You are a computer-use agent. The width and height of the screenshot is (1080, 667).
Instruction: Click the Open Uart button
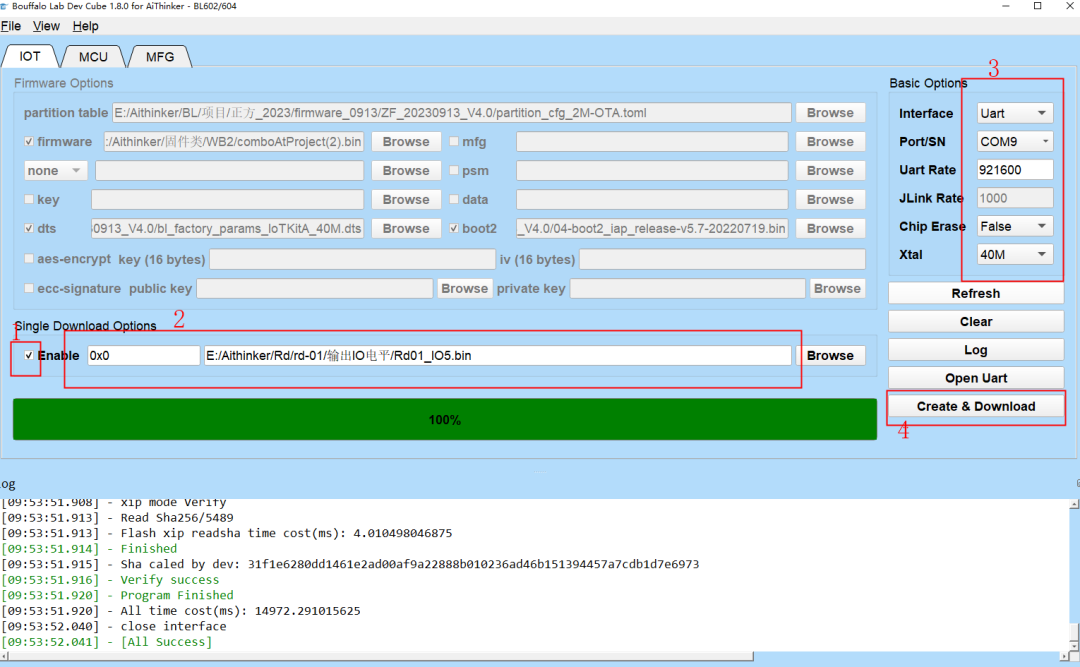point(975,378)
